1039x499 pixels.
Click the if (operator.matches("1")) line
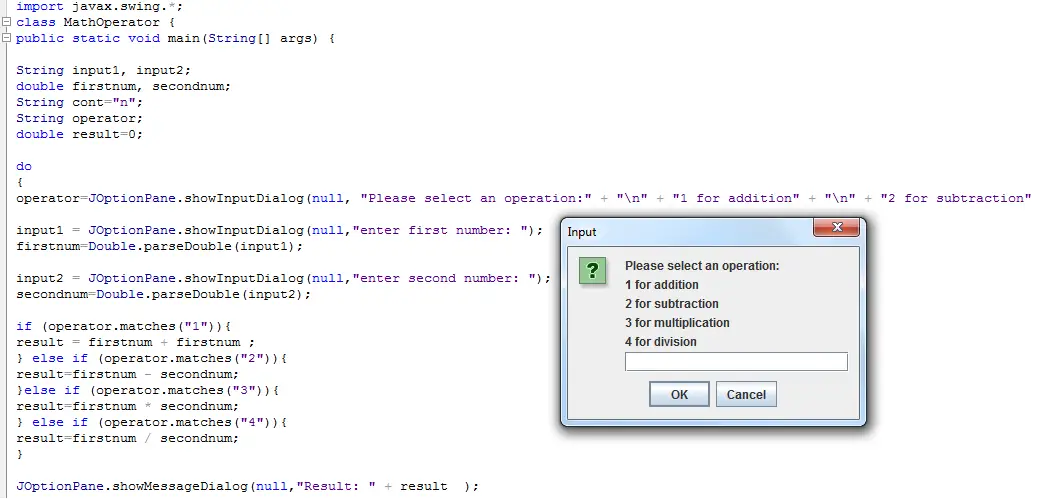pyautogui.click(x=123, y=326)
